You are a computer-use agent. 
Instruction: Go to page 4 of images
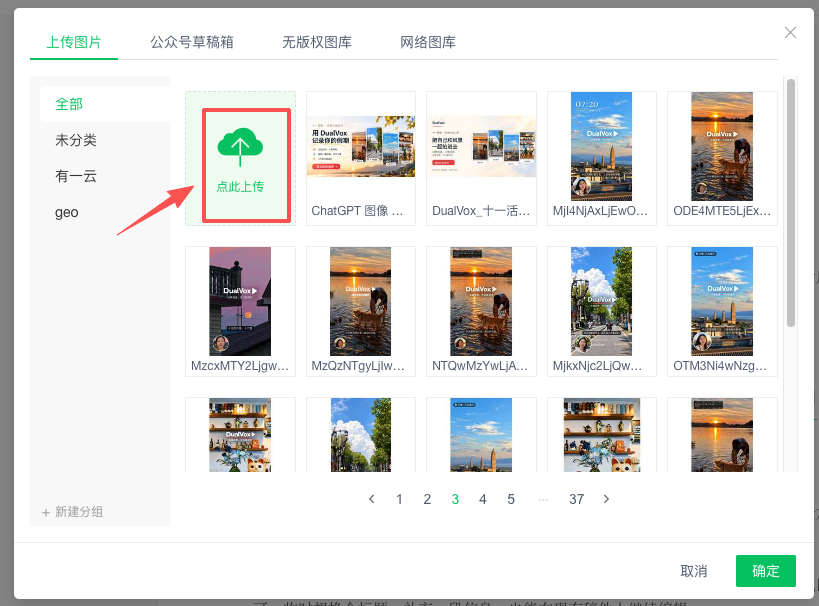click(x=483, y=499)
